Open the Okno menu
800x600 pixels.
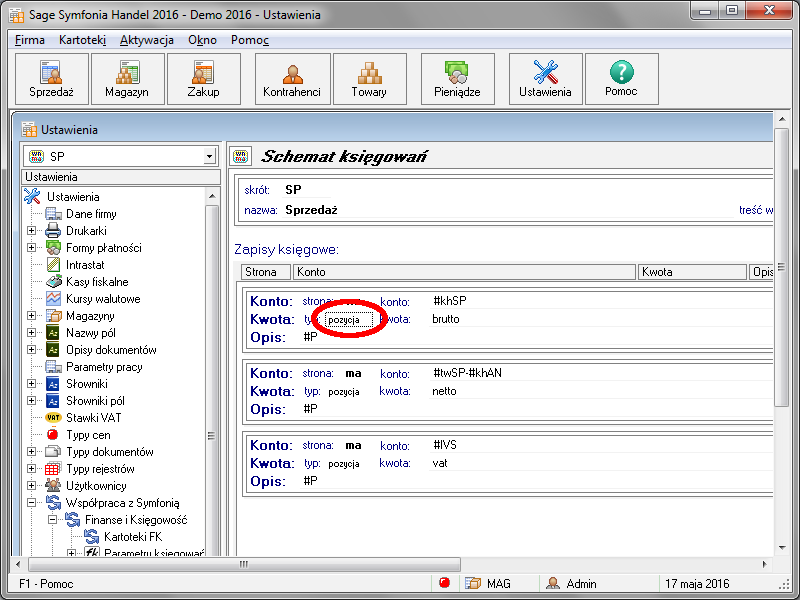202,40
